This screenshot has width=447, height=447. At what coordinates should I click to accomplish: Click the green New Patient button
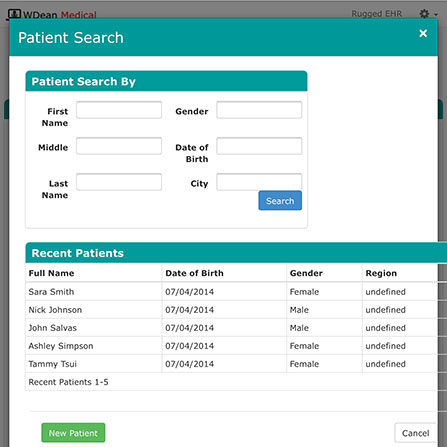click(73, 433)
